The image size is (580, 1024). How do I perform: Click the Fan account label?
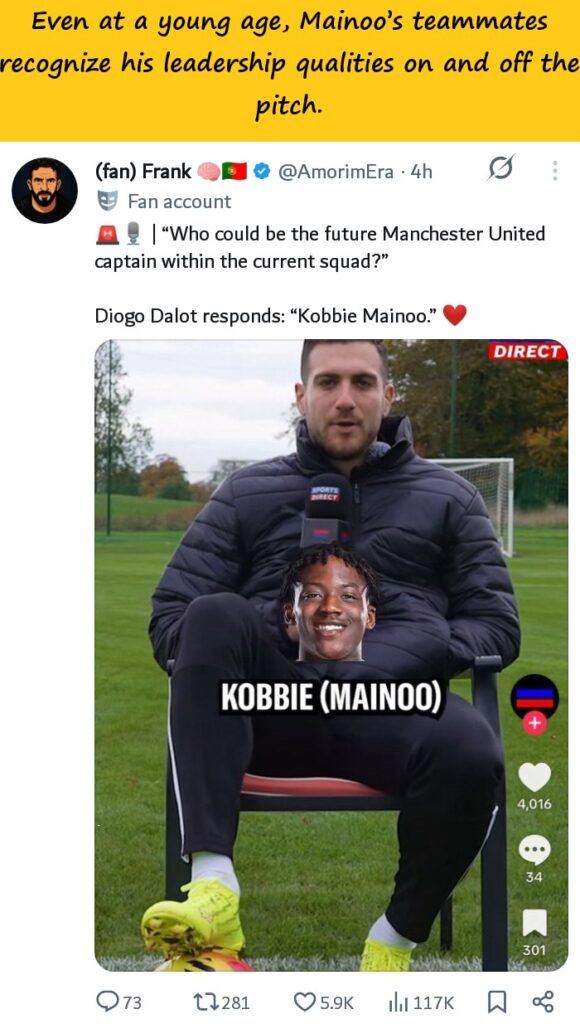point(179,201)
